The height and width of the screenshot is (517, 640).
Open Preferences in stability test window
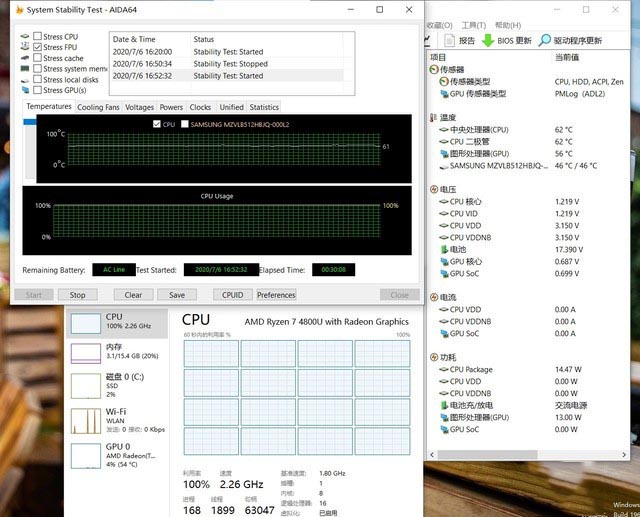point(276,295)
